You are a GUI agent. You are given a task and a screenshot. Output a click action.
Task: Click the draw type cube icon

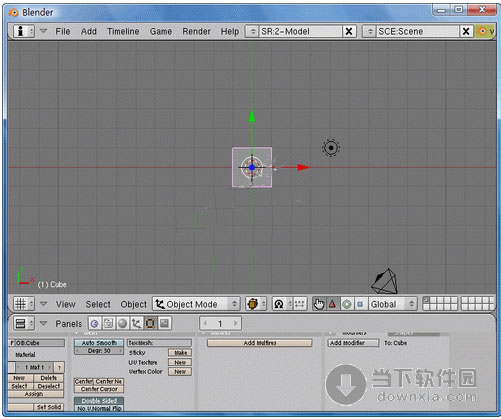pos(253,304)
